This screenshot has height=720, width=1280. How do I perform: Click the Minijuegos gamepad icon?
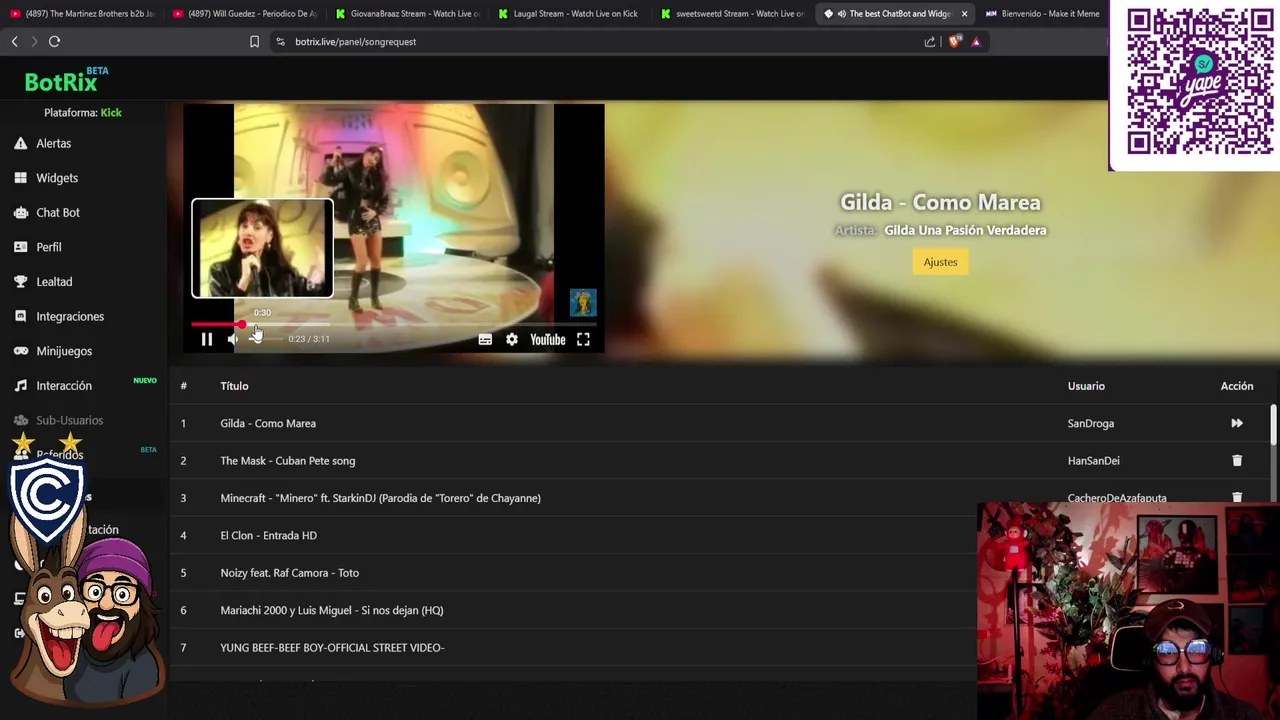(x=20, y=351)
